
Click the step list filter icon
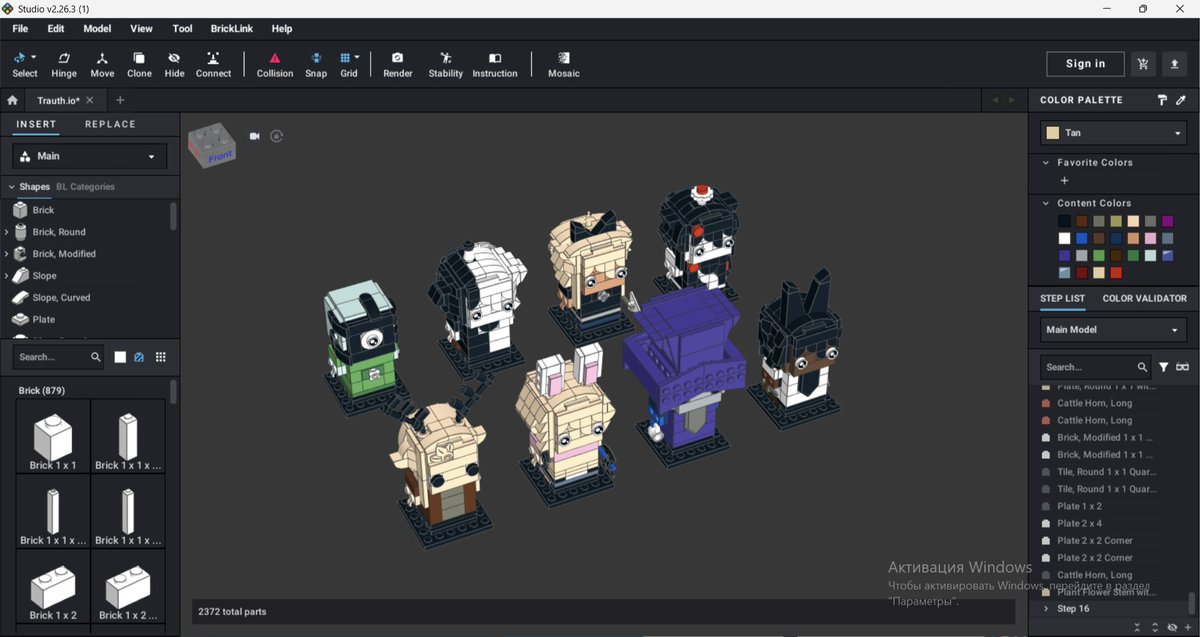[x=1163, y=367]
